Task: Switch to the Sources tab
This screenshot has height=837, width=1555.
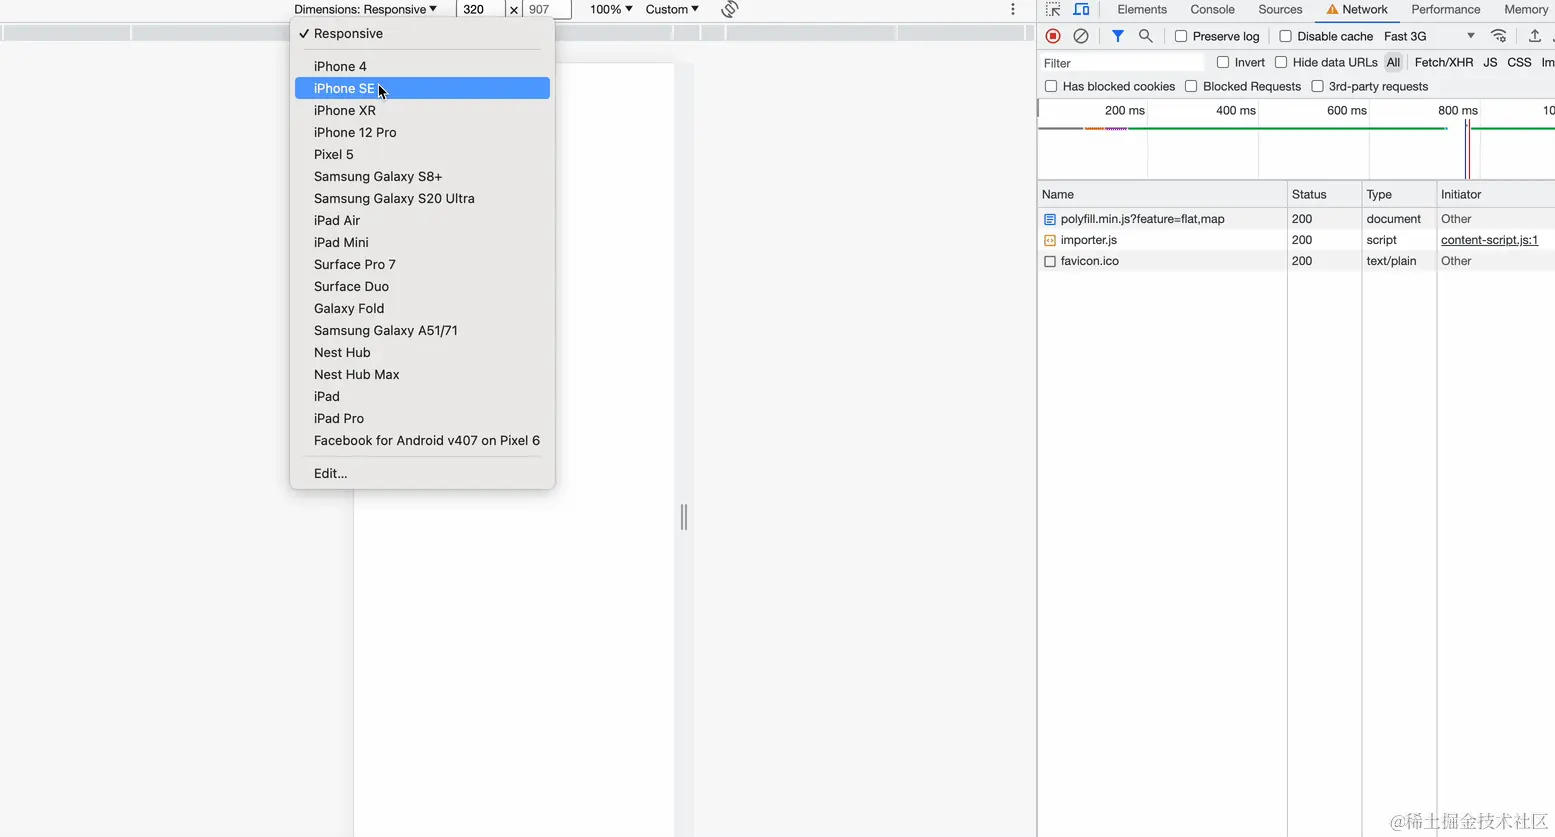Action: click(1280, 9)
